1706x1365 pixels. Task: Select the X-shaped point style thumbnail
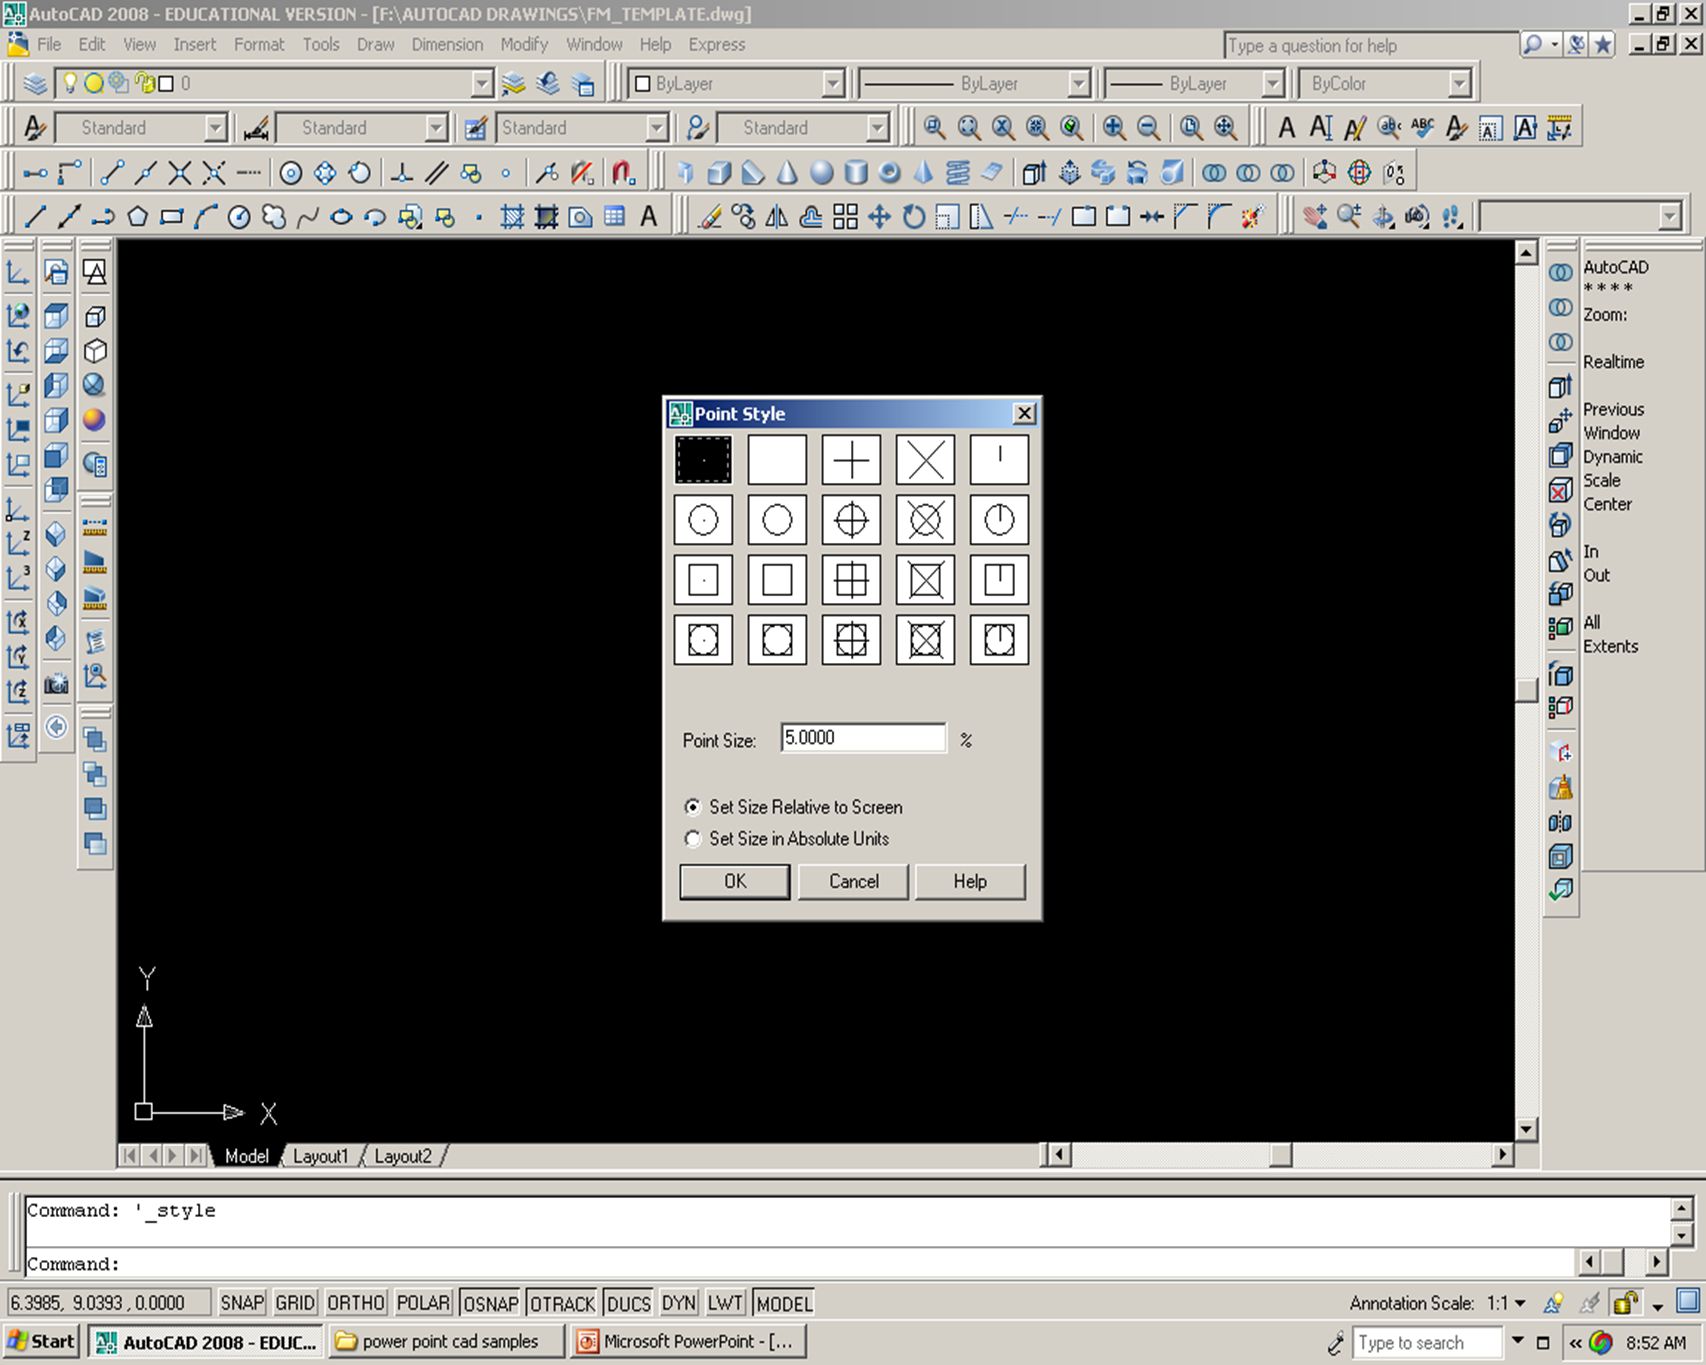[925, 460]
